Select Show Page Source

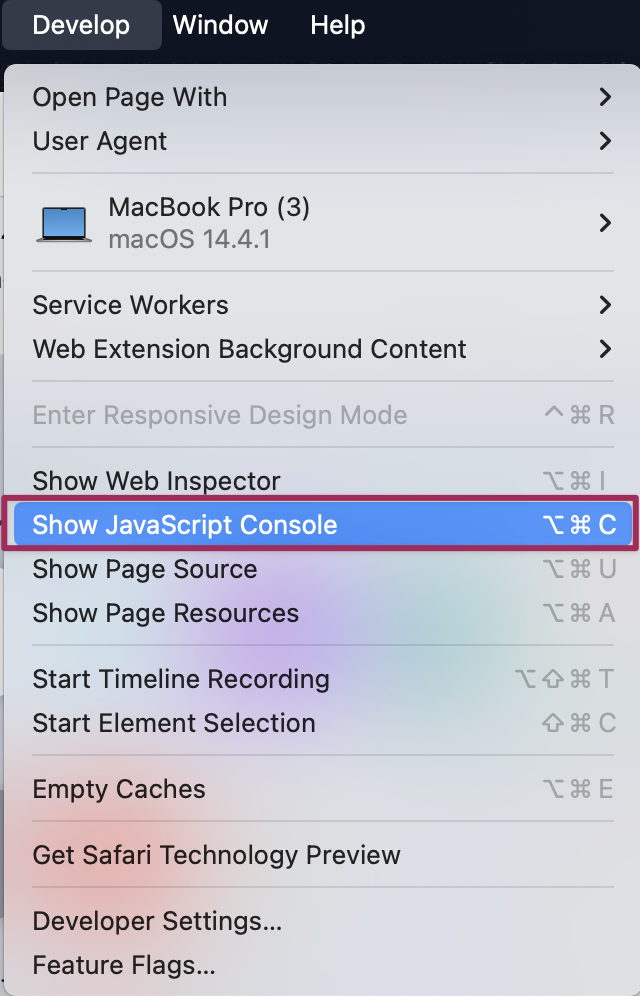click(x=145, y=569)
